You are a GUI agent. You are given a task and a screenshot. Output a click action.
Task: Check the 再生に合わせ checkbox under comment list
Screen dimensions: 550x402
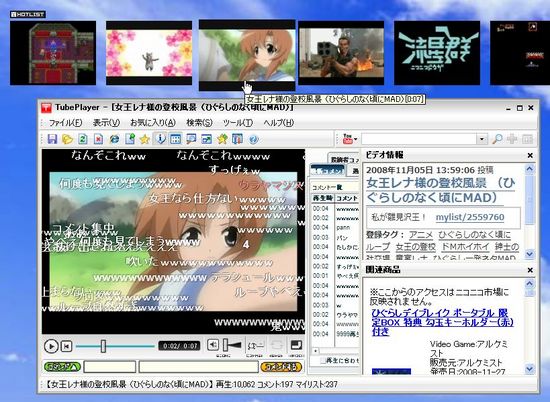pos(322,361)
